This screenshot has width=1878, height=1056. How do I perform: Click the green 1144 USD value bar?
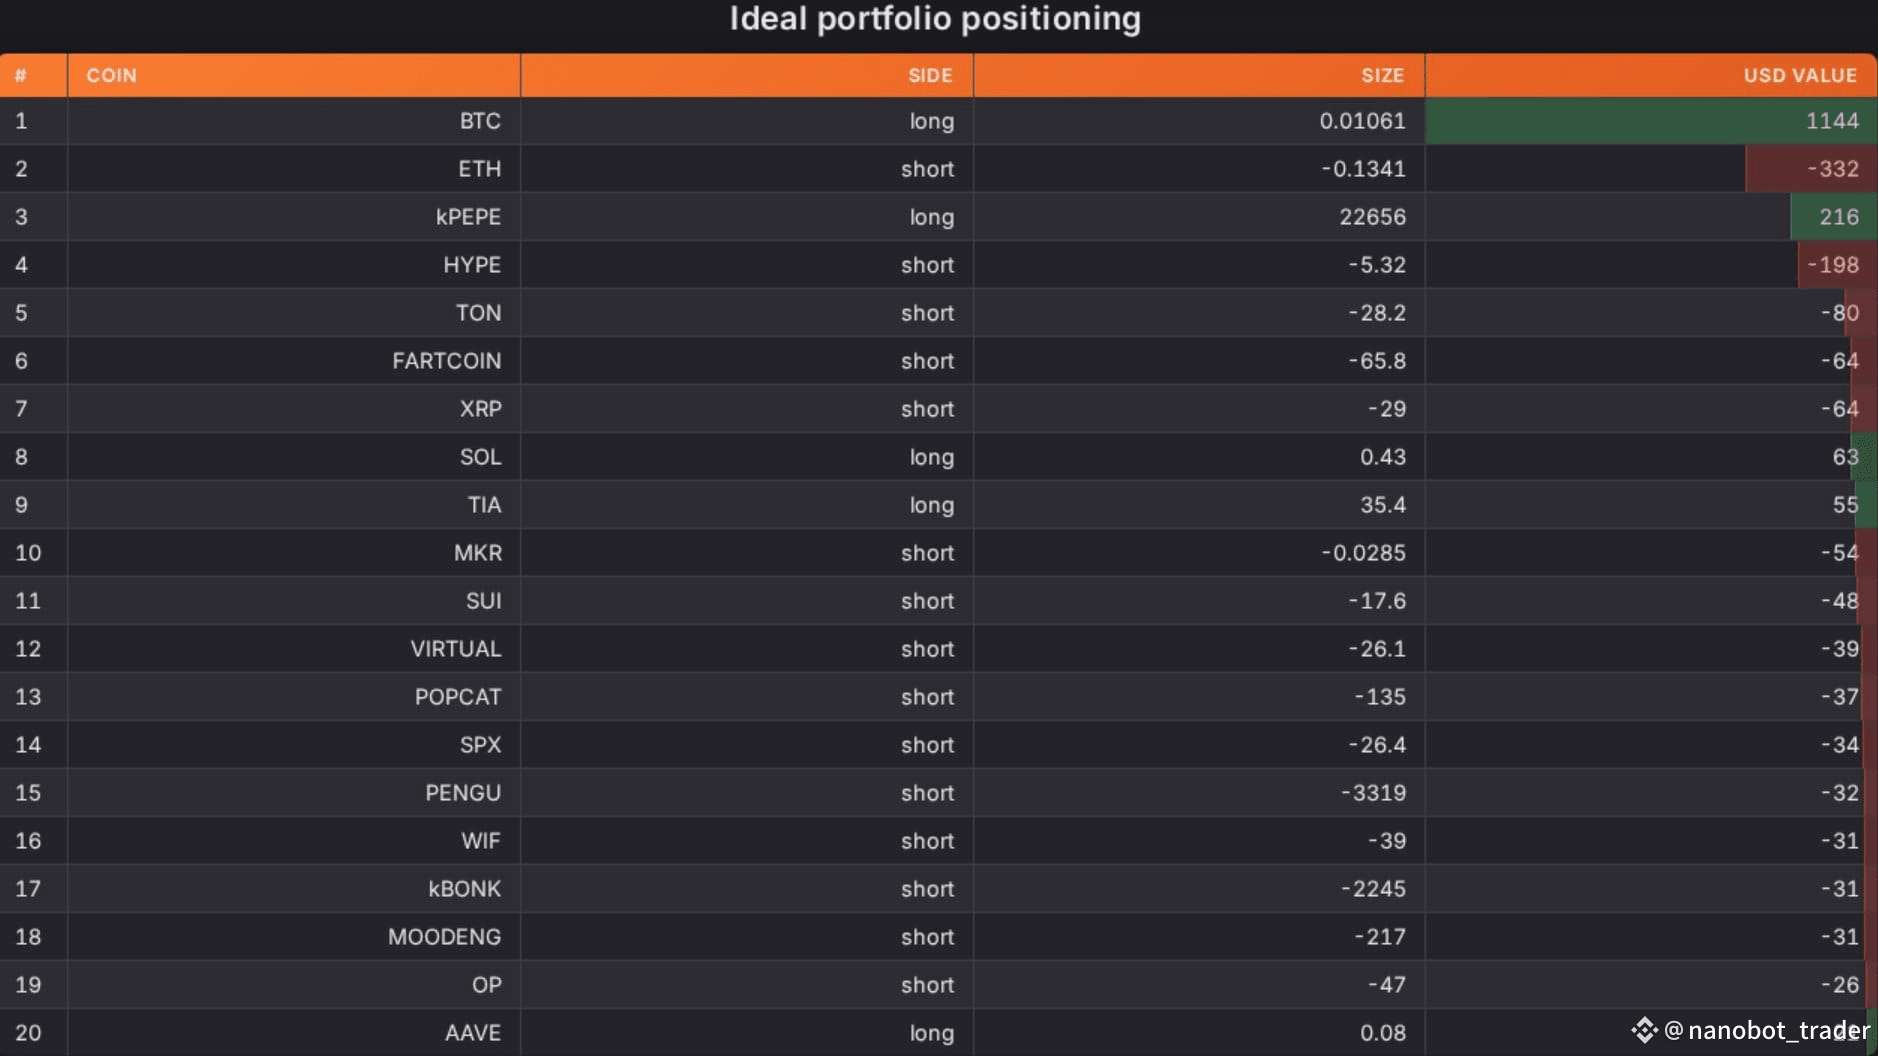[1651, 121]
